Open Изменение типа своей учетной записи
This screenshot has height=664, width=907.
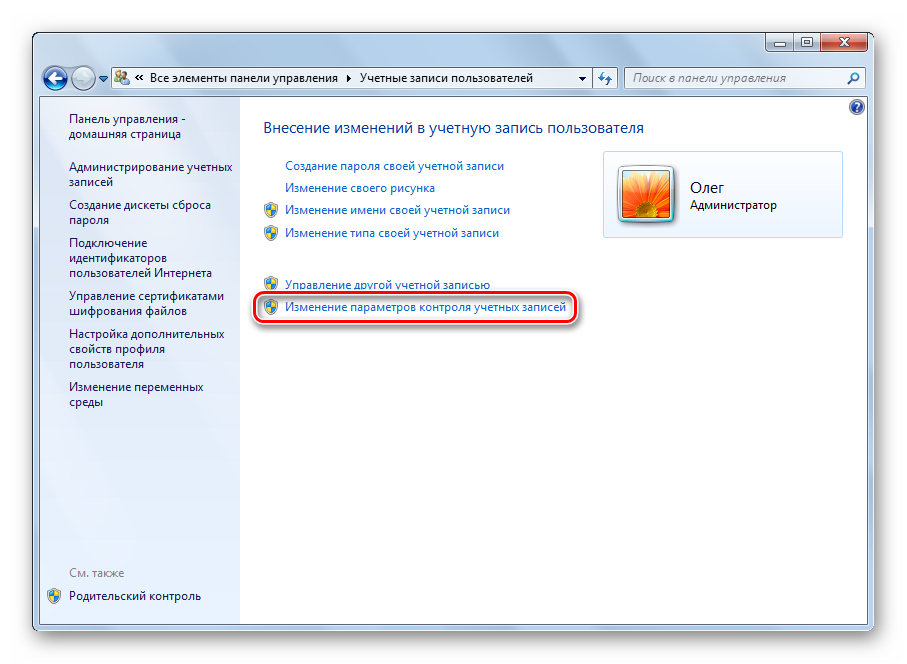pyautogui.click(x=392, y=233)
